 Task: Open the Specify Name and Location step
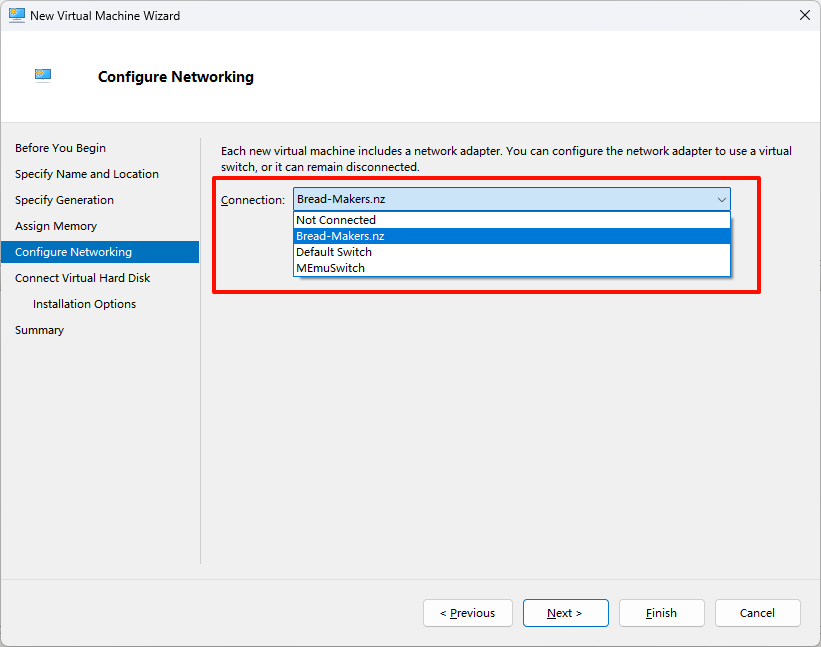click(x=86, y=174)
